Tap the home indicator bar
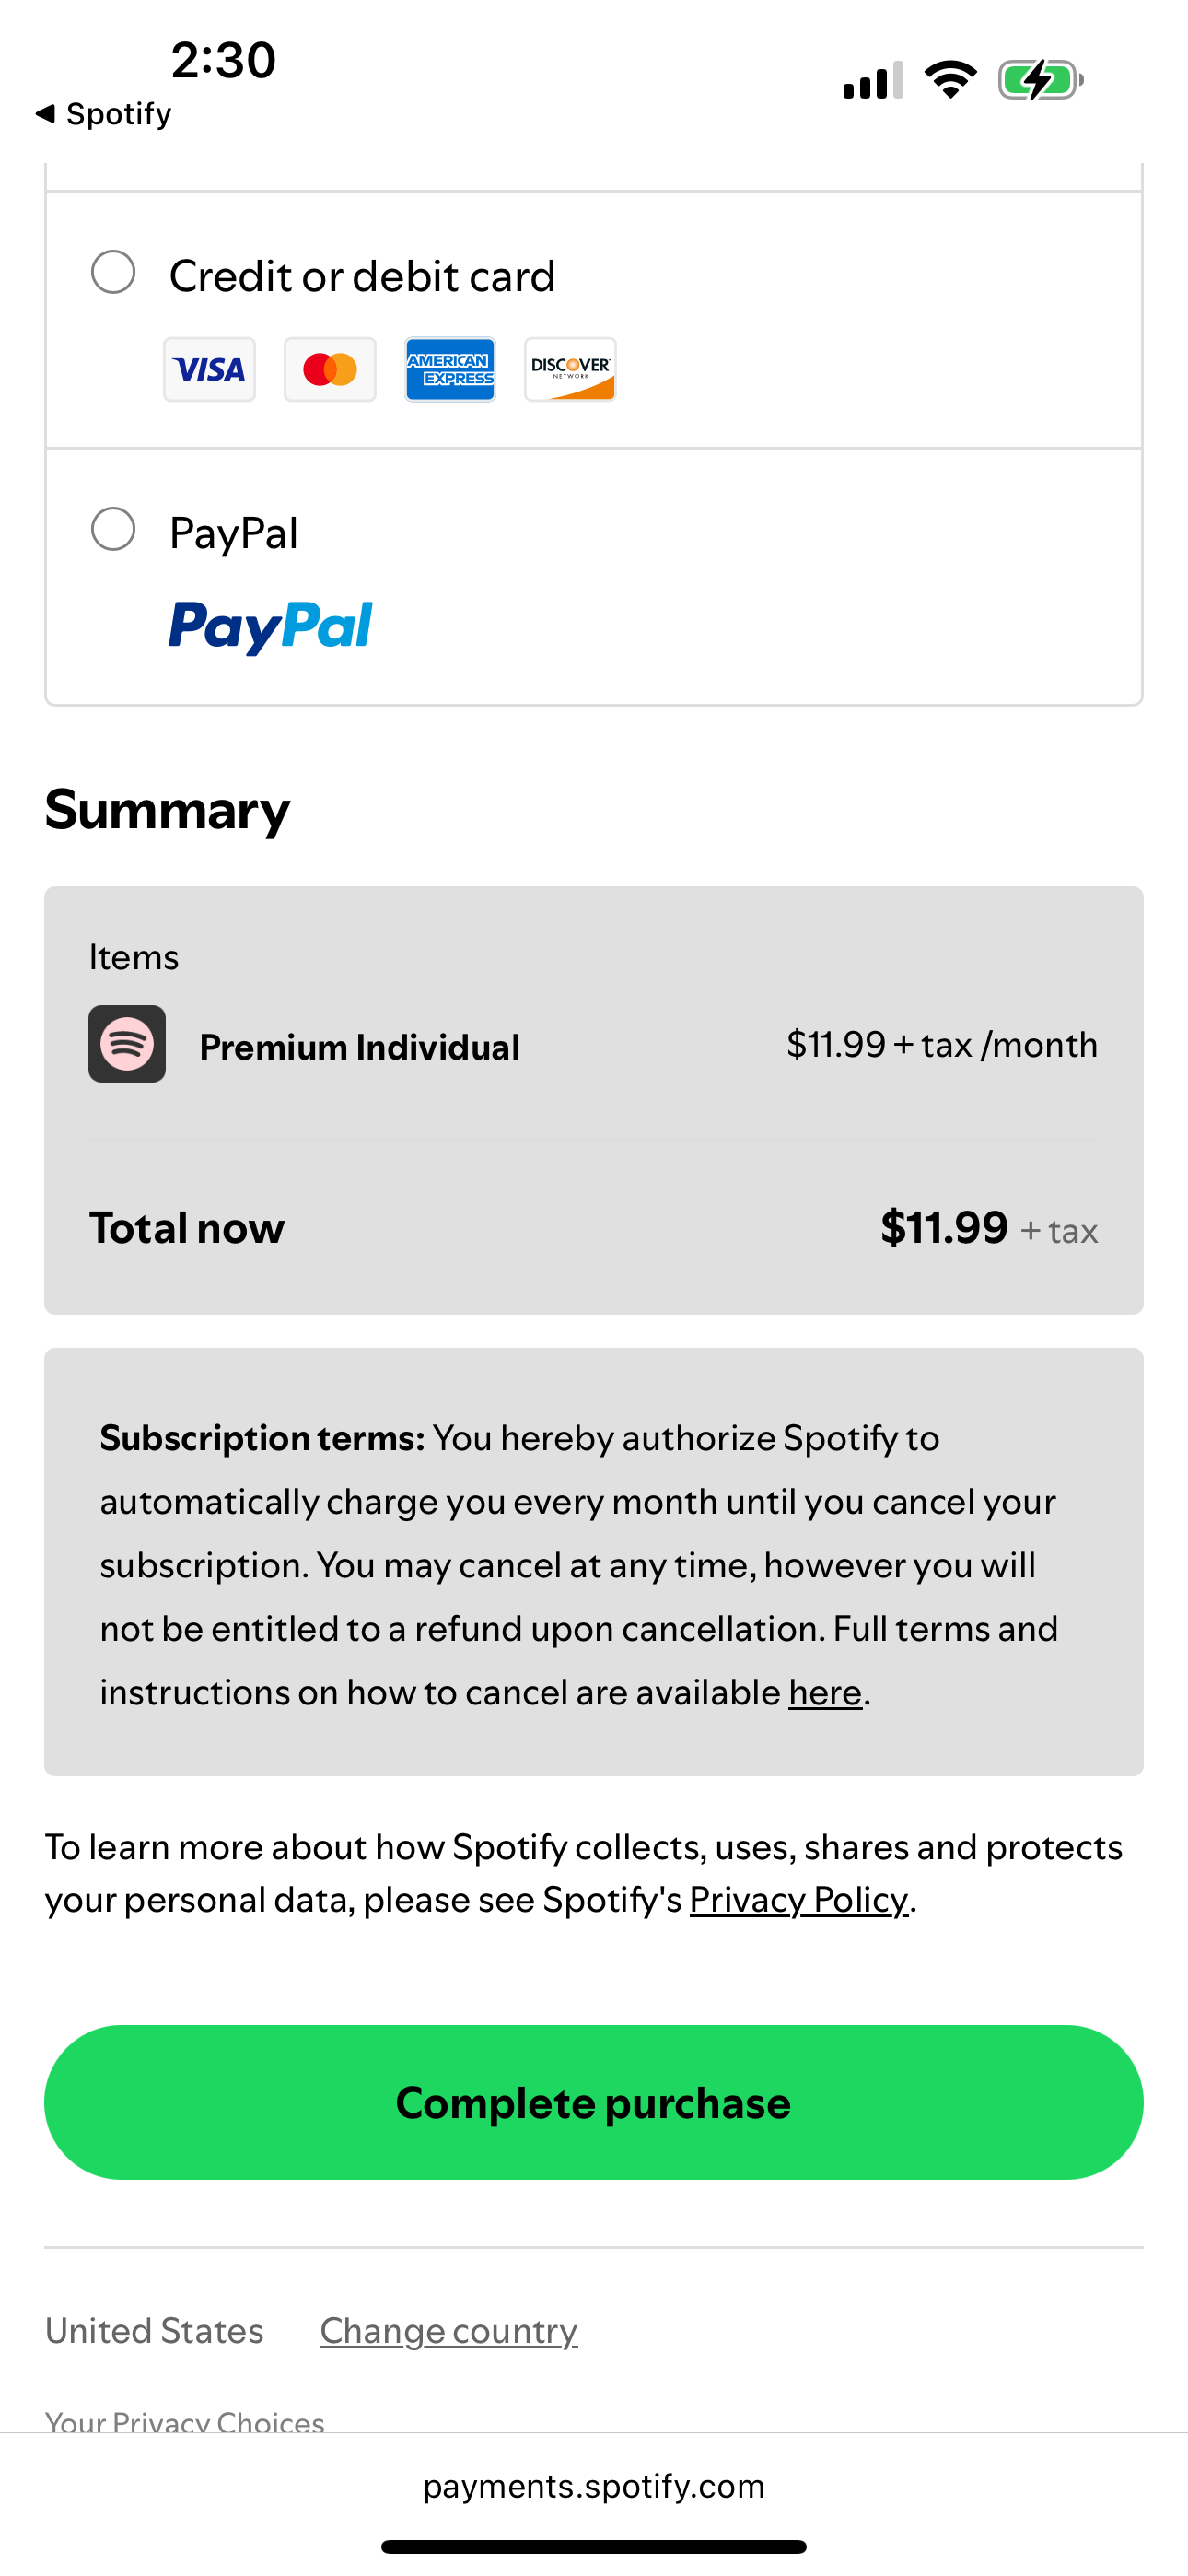Viewport: 1188px width, 2576px height. coord(594,2546)
